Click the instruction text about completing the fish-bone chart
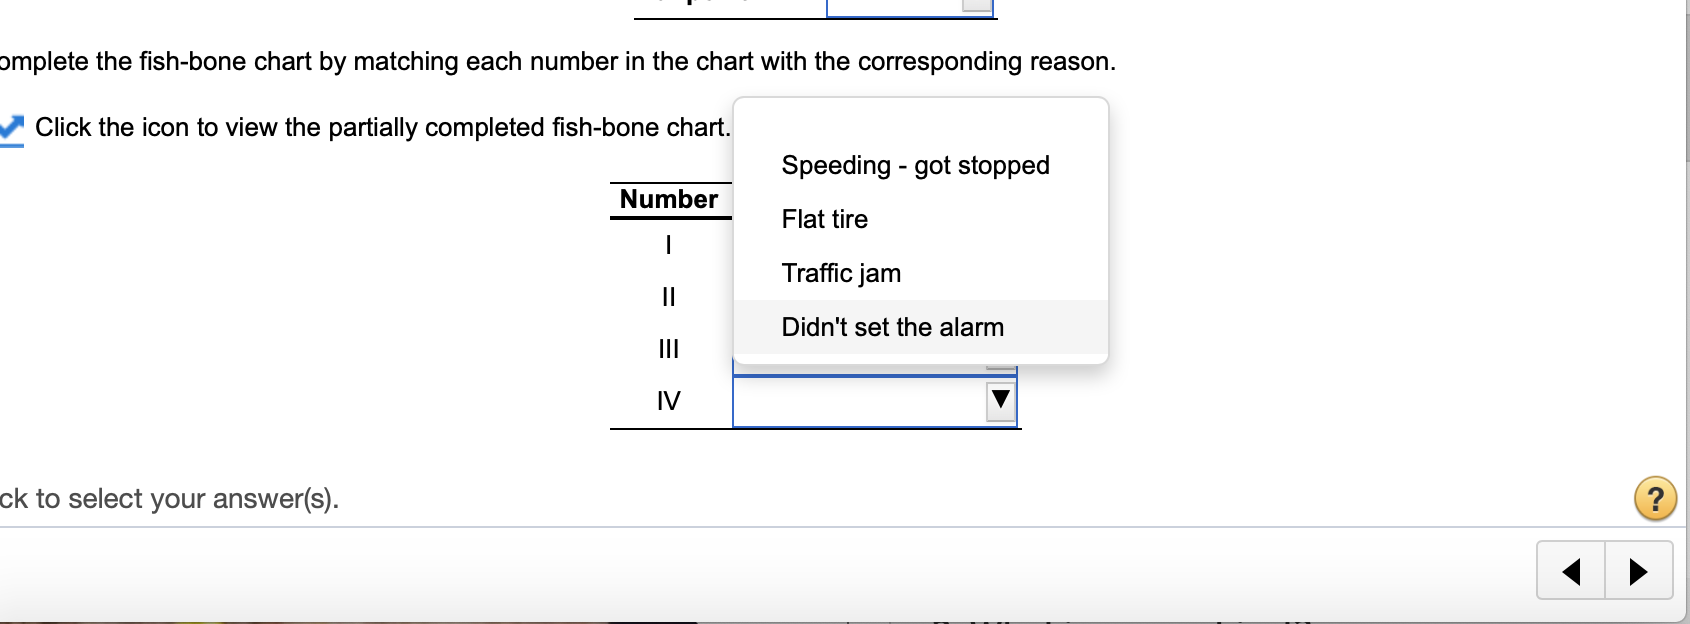This screenshot has height=624, width=1690. 556,61
